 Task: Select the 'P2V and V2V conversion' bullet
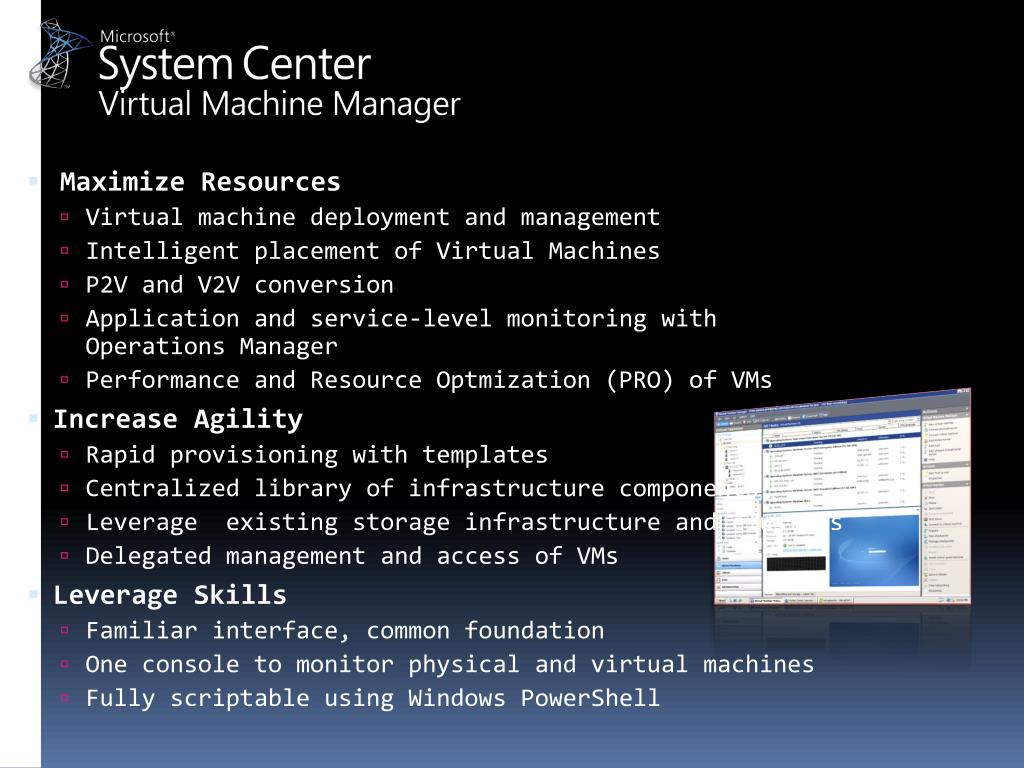click(240, 285)
